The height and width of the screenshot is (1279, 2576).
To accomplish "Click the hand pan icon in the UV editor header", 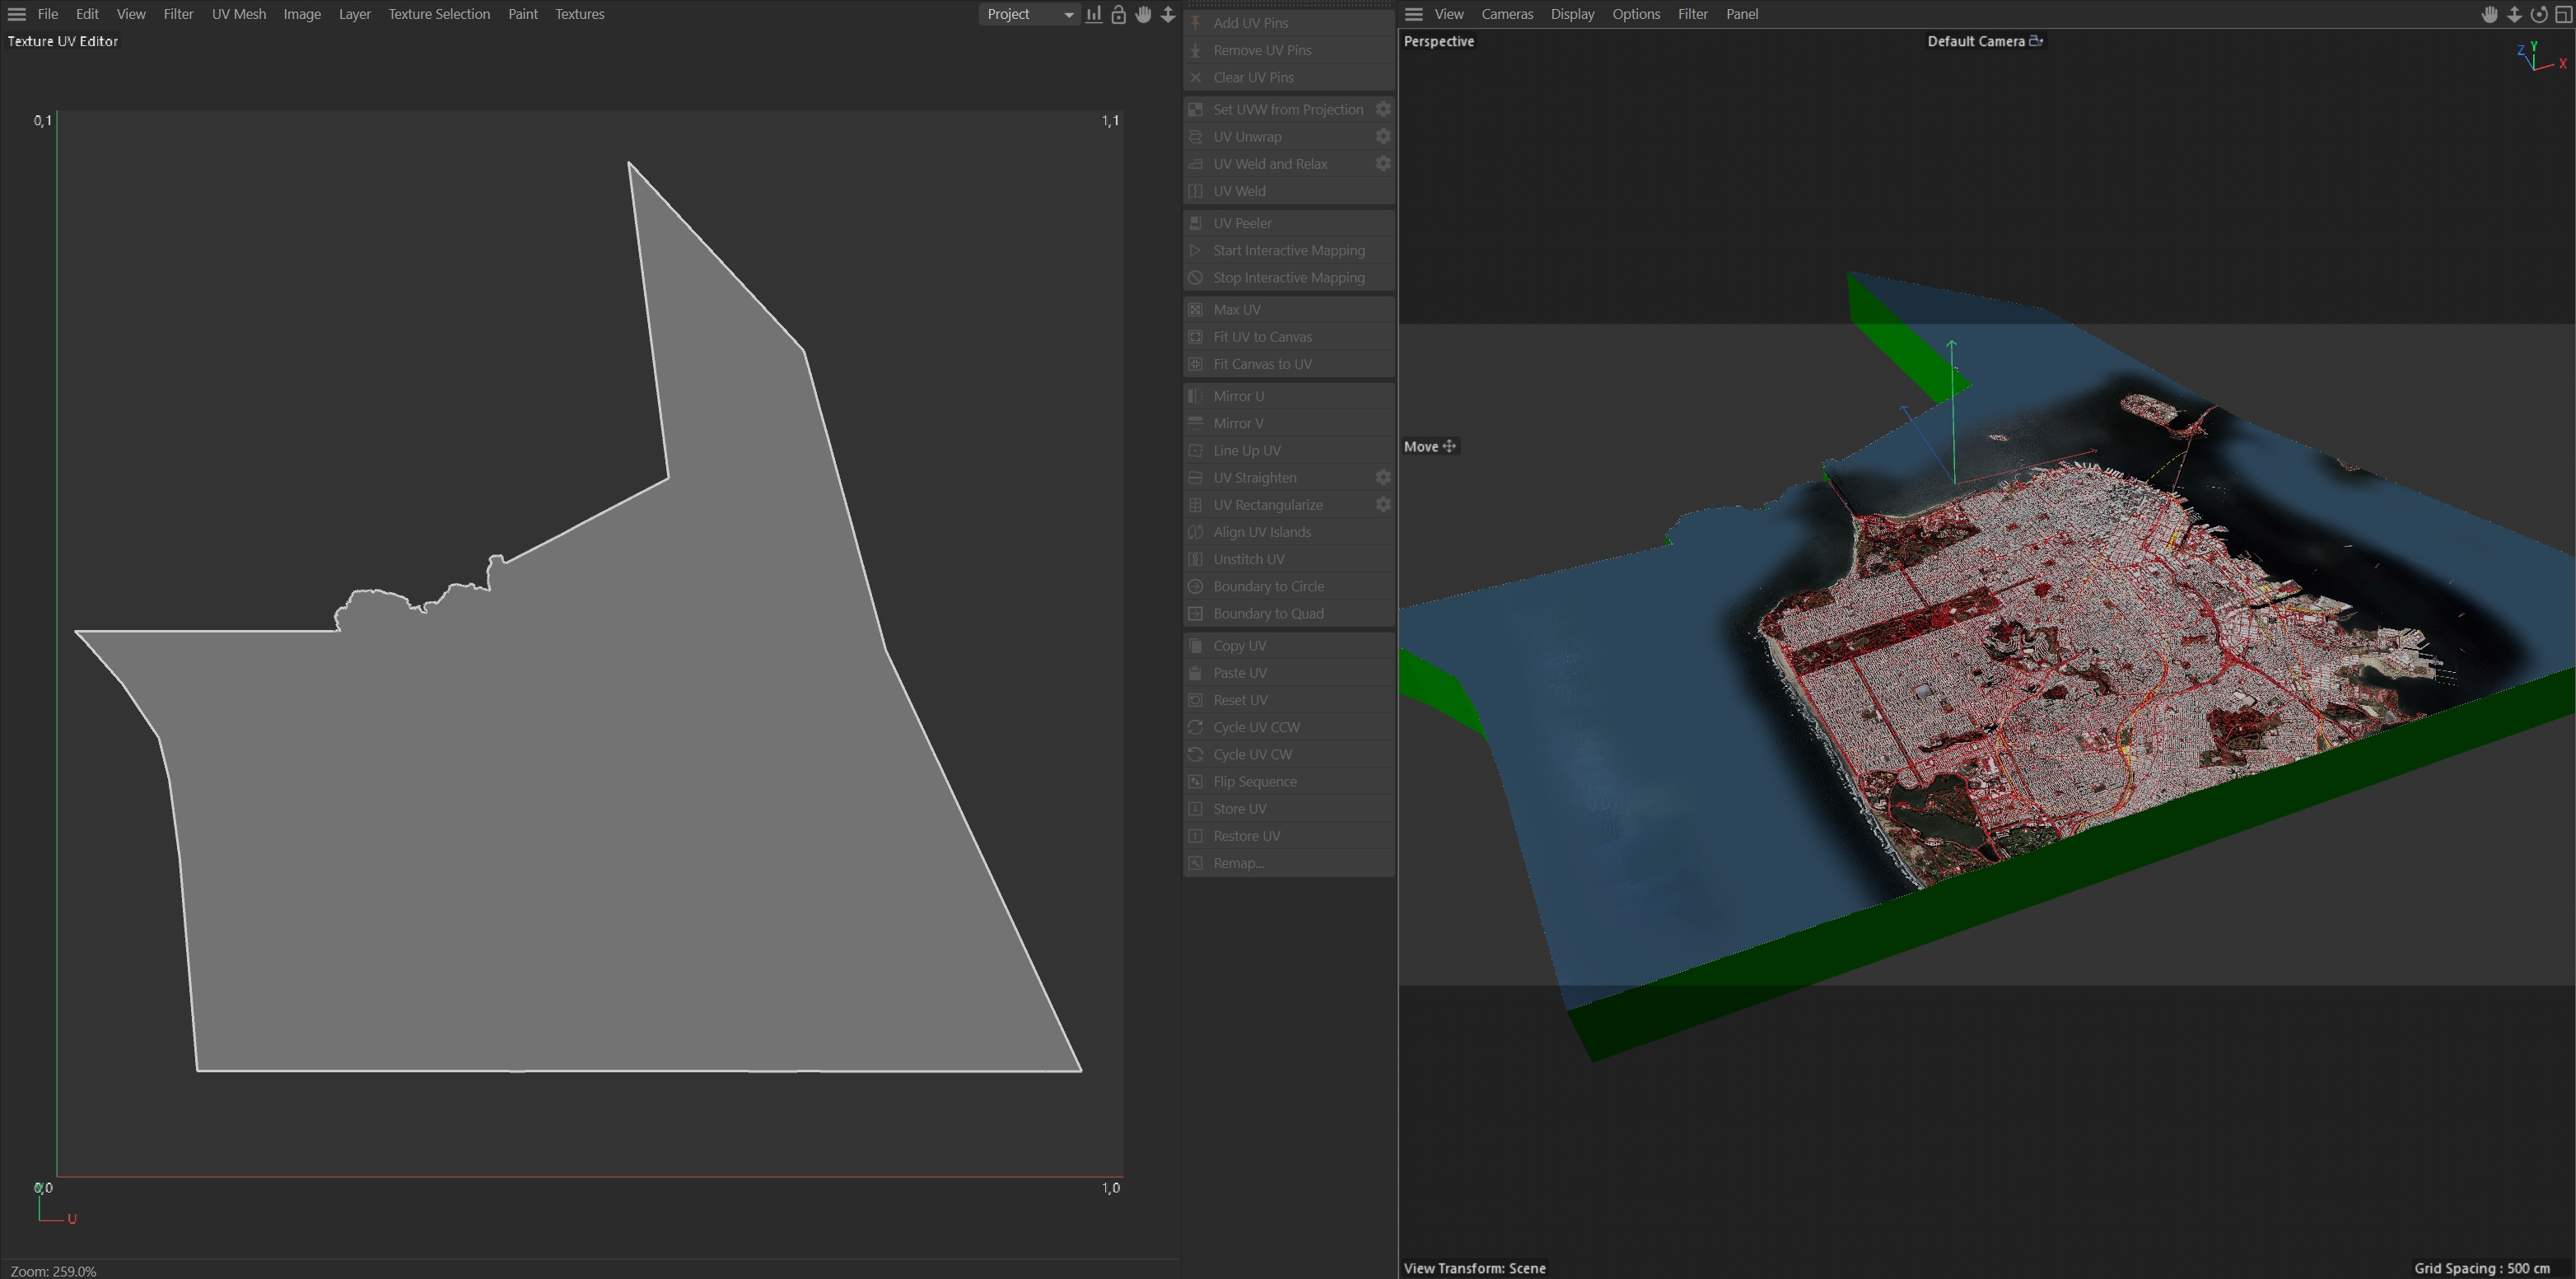I will [x=1143, y=14].
